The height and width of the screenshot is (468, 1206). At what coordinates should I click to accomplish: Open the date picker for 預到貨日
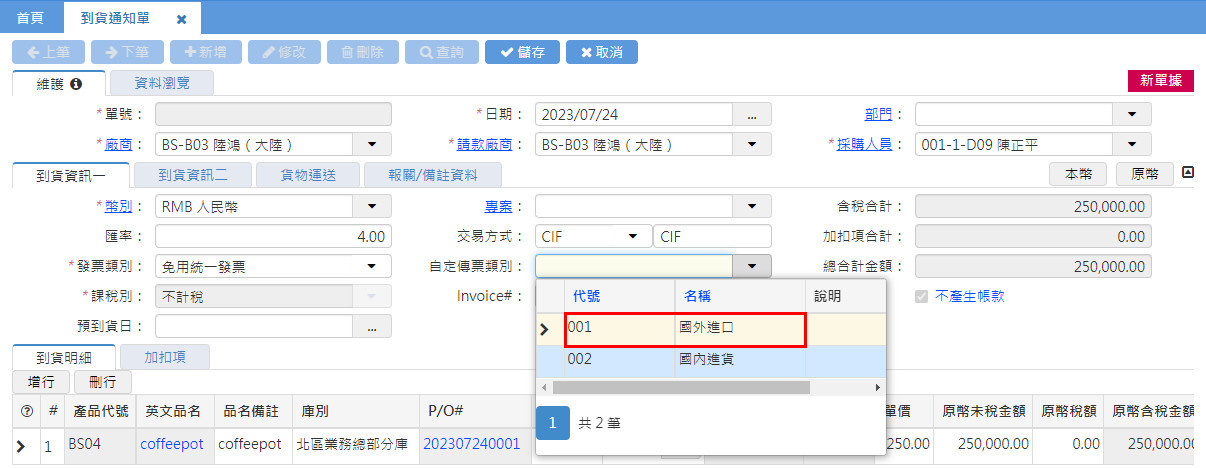(x=372, y=327)
